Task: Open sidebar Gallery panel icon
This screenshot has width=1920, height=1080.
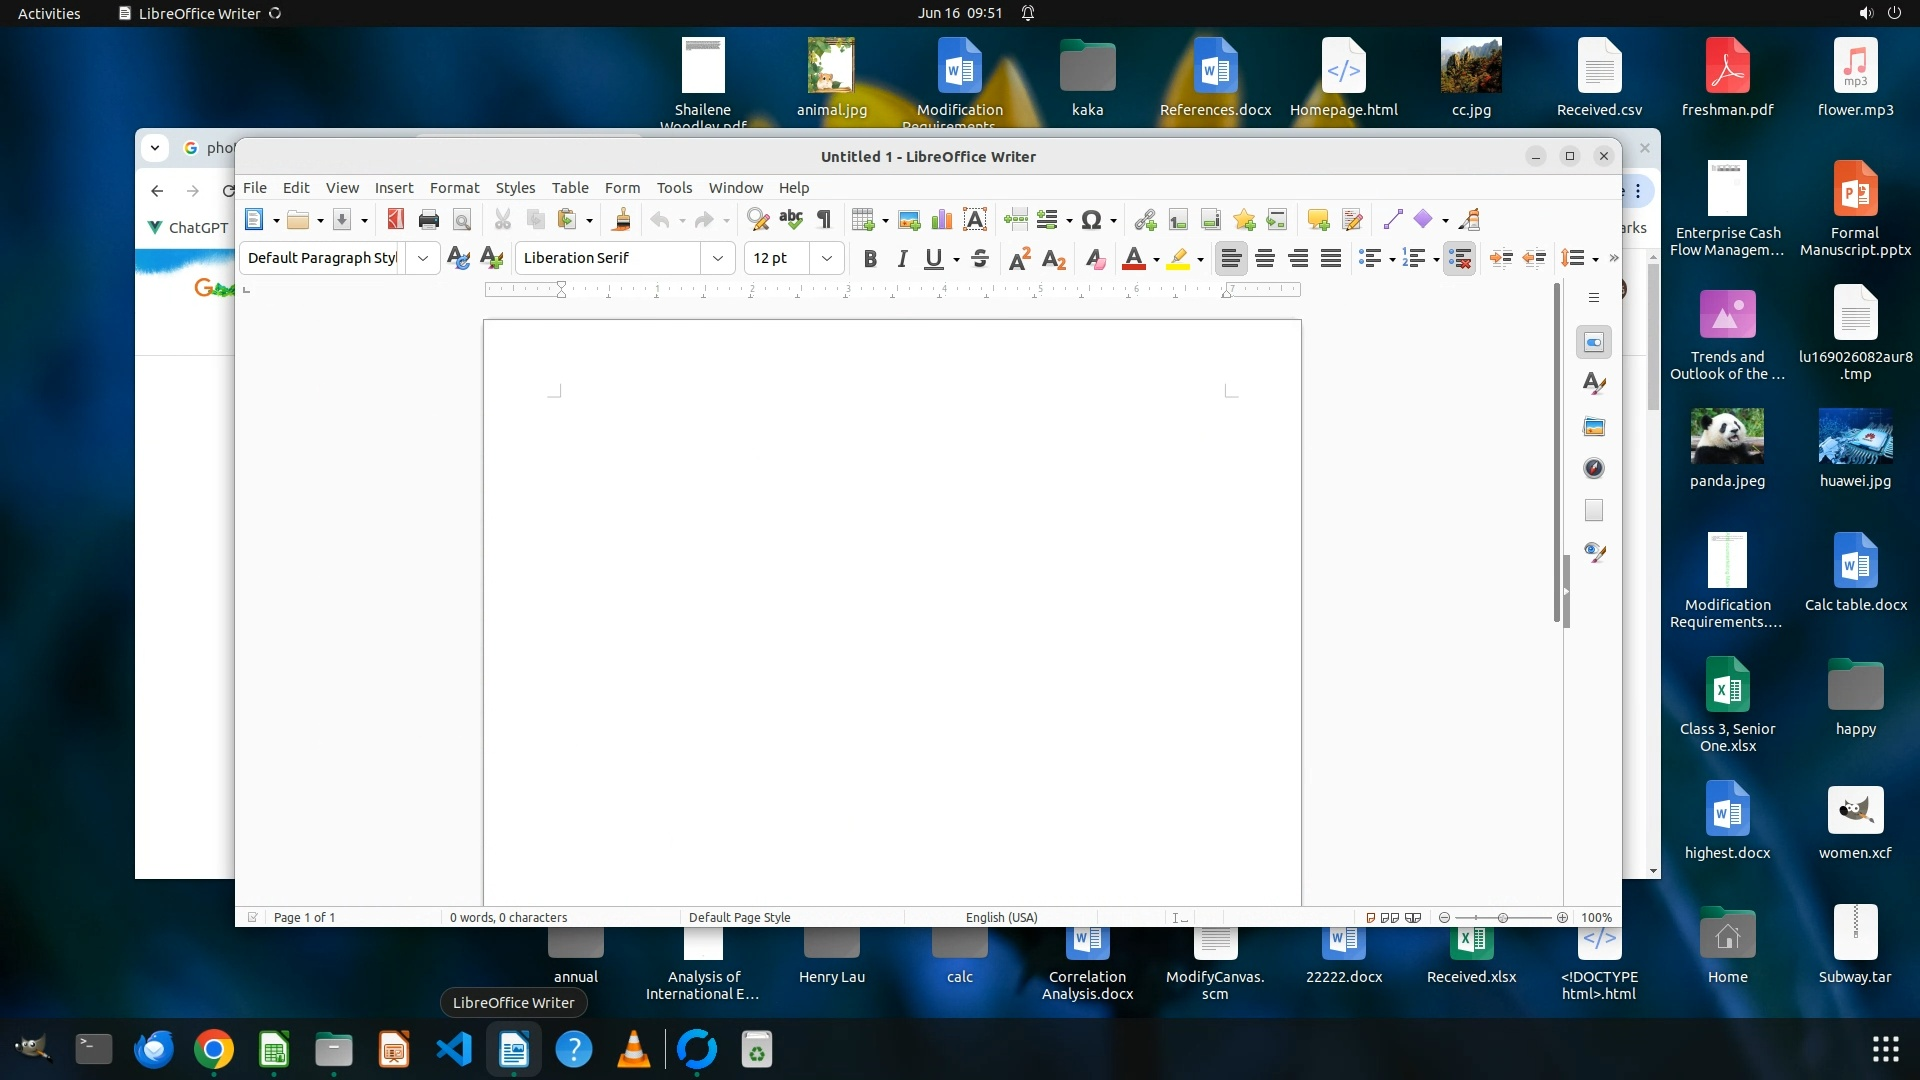Action: tap(1594, 427)
